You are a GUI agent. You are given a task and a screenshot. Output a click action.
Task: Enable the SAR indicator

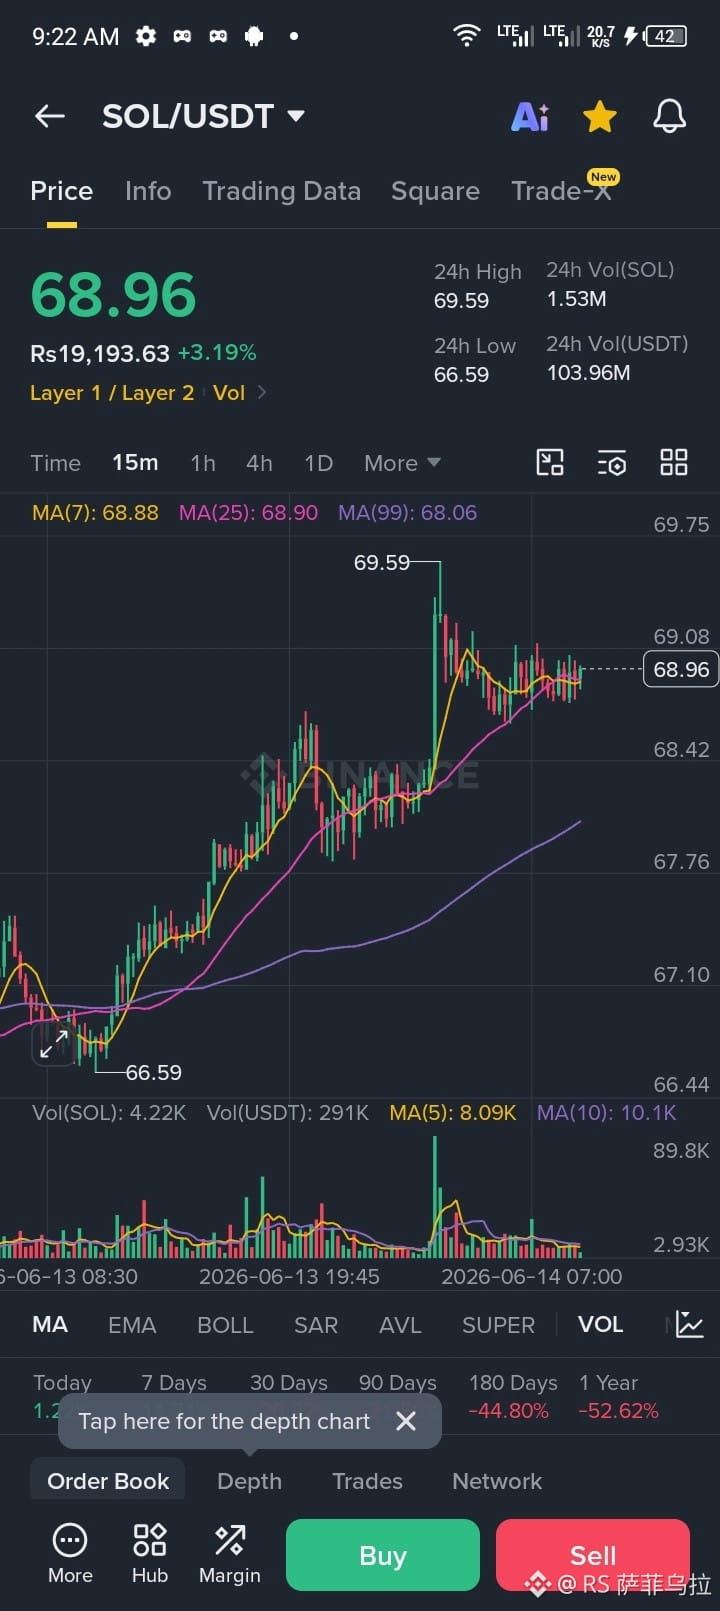click(x=316, y=1325)
